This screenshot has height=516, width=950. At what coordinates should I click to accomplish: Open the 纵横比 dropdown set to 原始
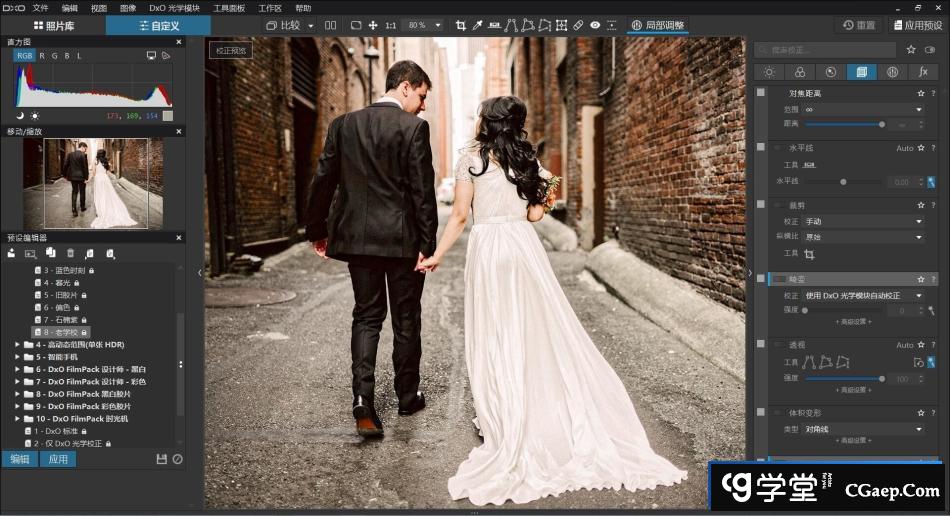point(864,237)
